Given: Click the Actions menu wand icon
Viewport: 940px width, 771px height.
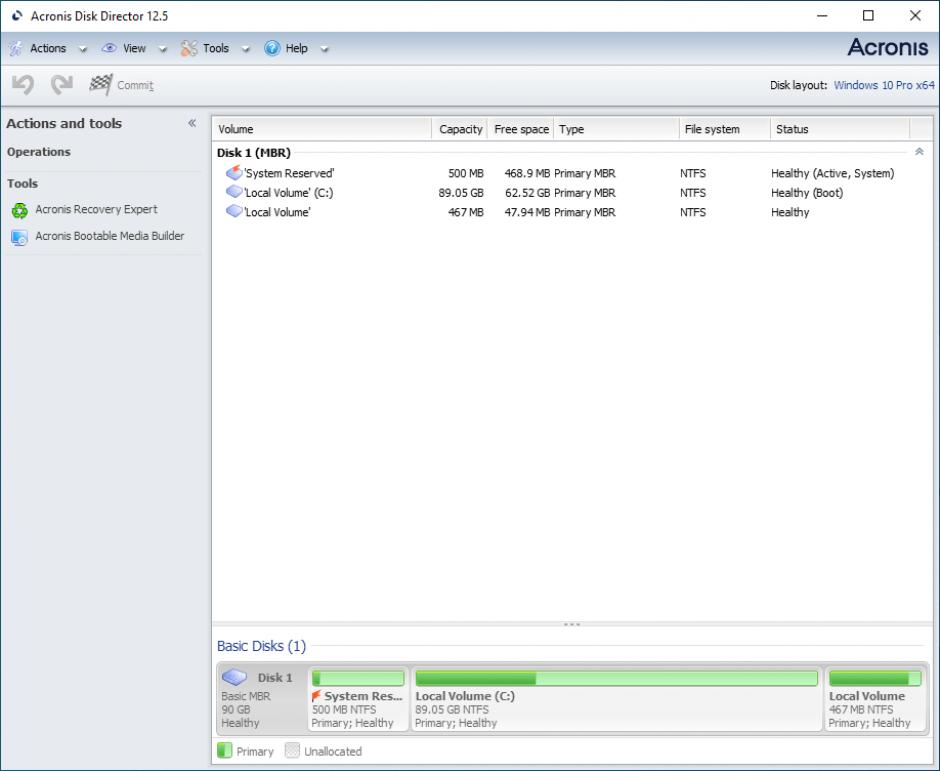Looking at the screenshot, I should (x=16, y=49).
